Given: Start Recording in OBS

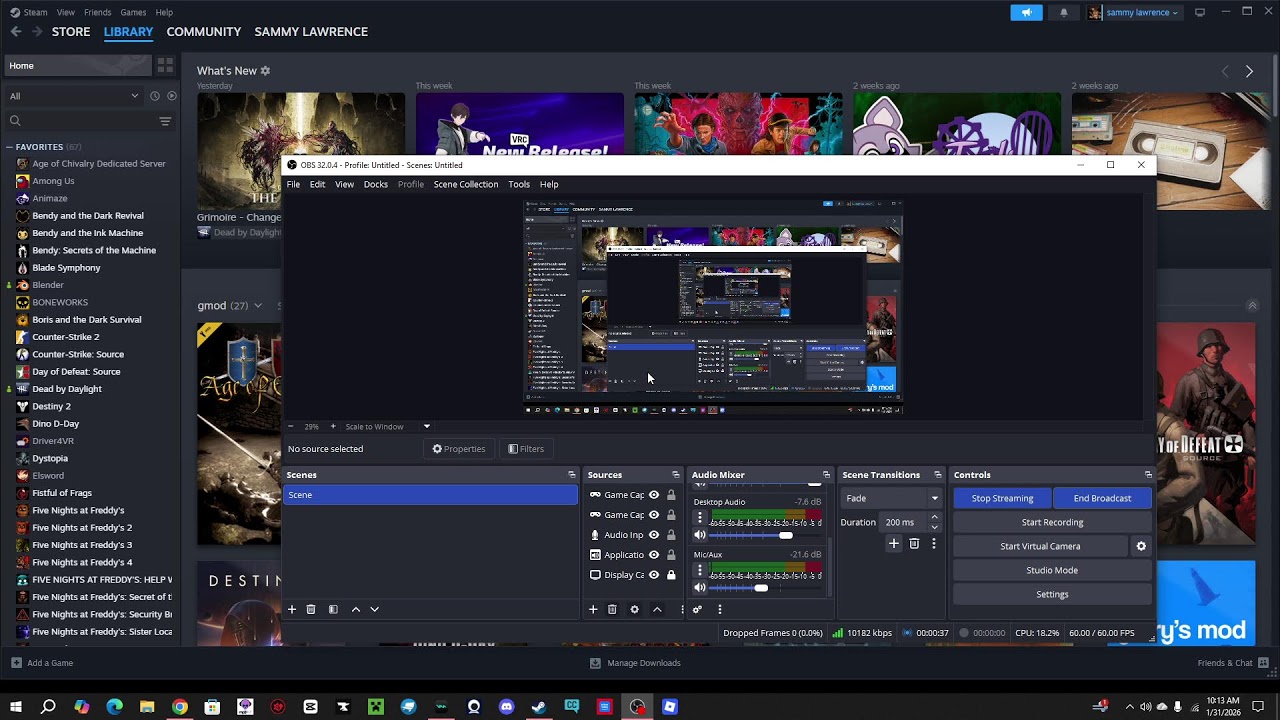Looking at the screenshot, I should tap(1052, 522).
